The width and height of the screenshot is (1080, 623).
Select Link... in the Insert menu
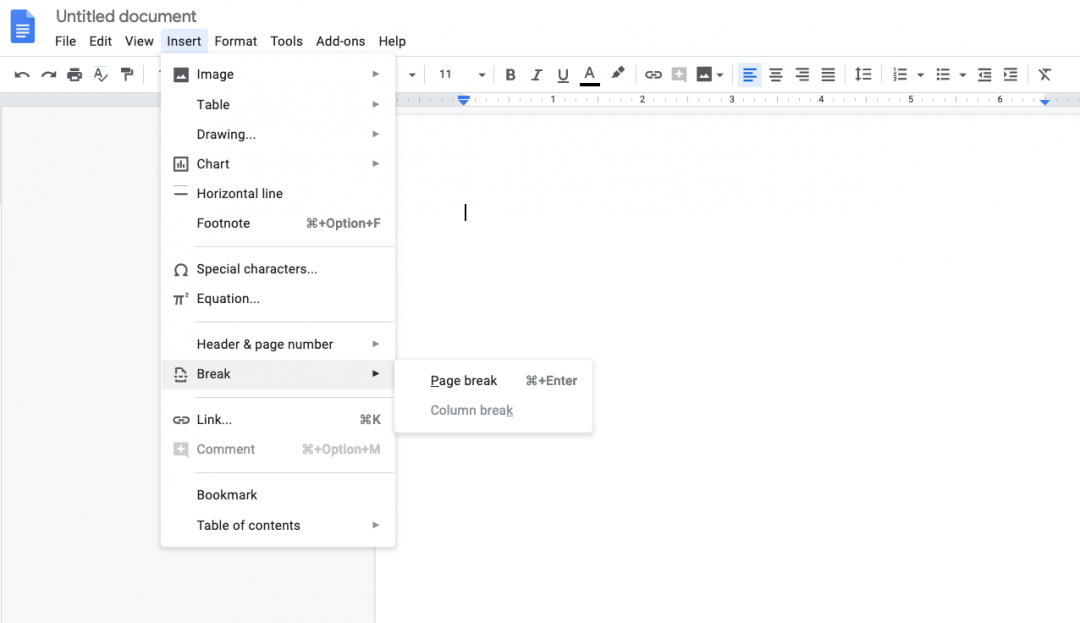(x=278, y=420)
